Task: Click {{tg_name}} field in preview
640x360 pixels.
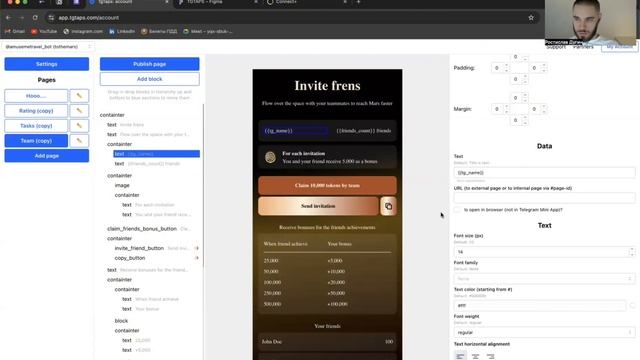Action: [295, 131]
